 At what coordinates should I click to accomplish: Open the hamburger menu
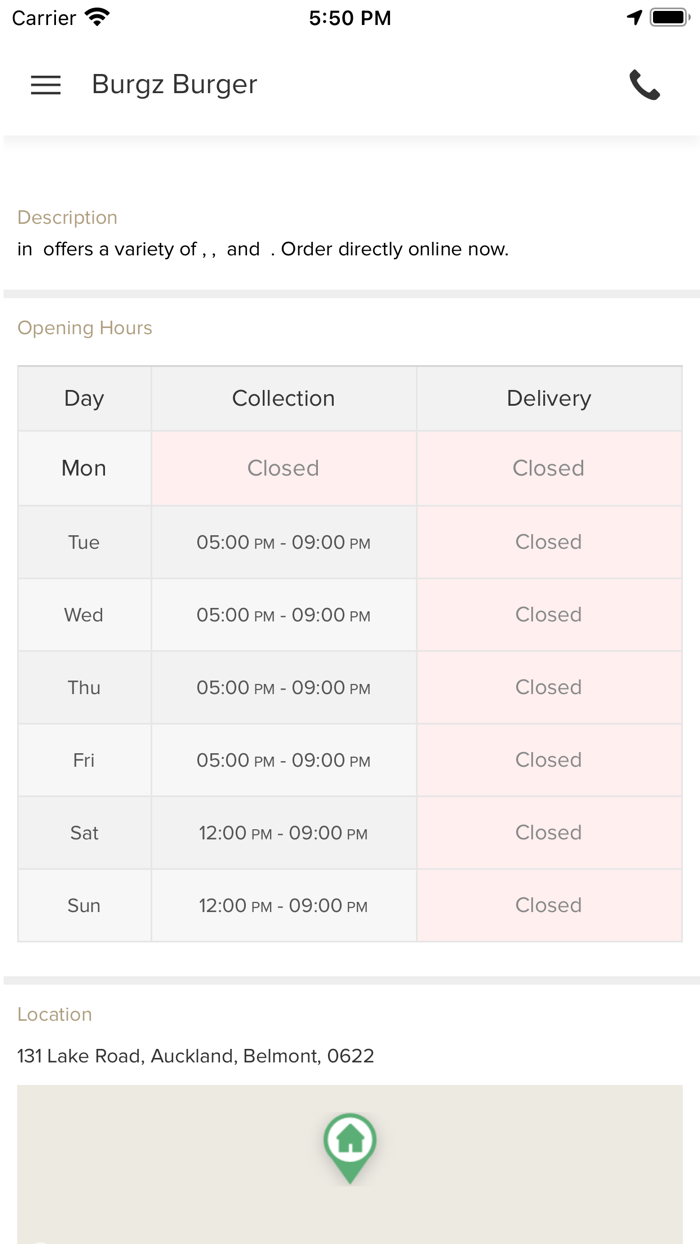point(46,85)
